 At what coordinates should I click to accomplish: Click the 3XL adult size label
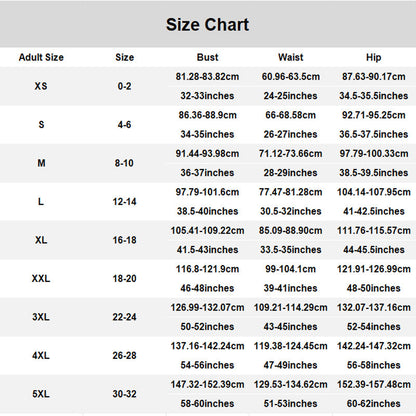[x=41, y=317]
